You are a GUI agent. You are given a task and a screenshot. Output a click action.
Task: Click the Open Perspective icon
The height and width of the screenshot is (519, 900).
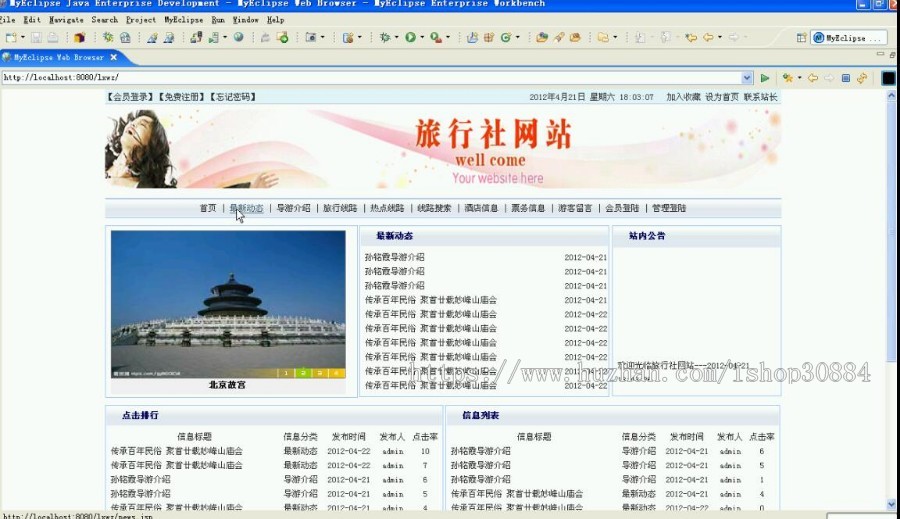point(802,38)
